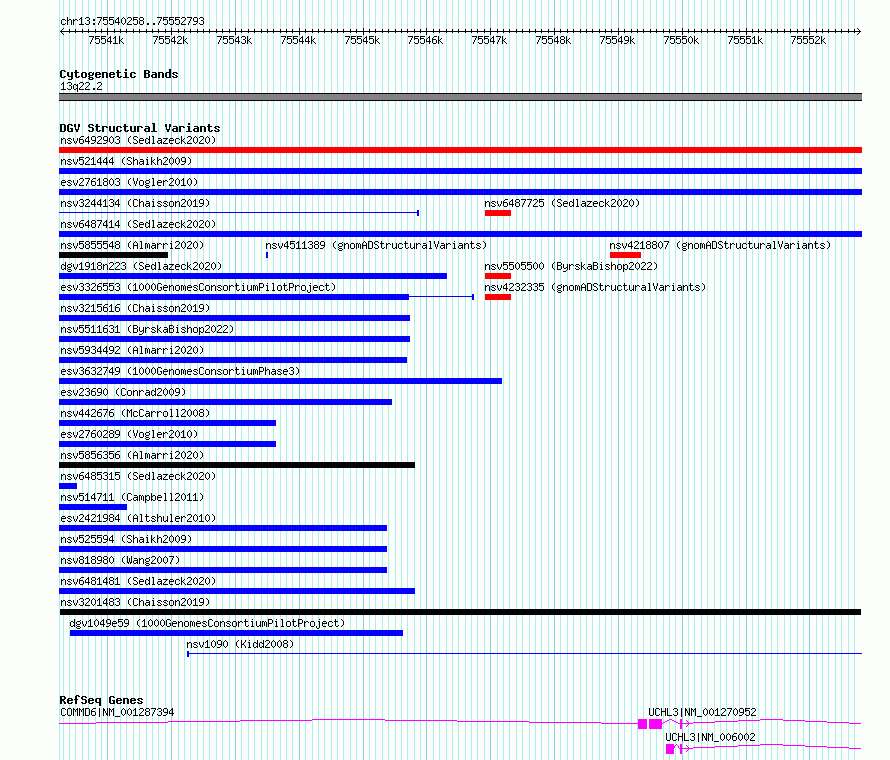Select nsv3215616 (Chaisson2019) label
The image size is (890, 760).
coord(135,308)
